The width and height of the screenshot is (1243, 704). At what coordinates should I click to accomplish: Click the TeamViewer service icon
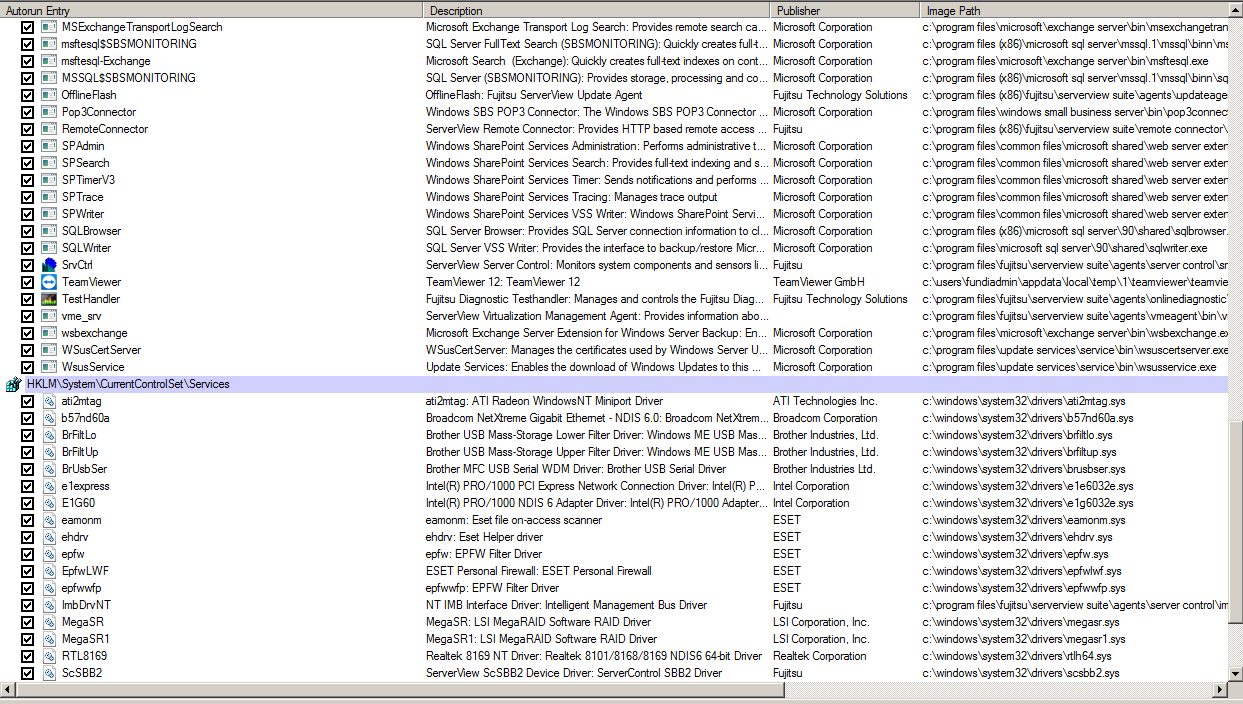tap(49, 282)
